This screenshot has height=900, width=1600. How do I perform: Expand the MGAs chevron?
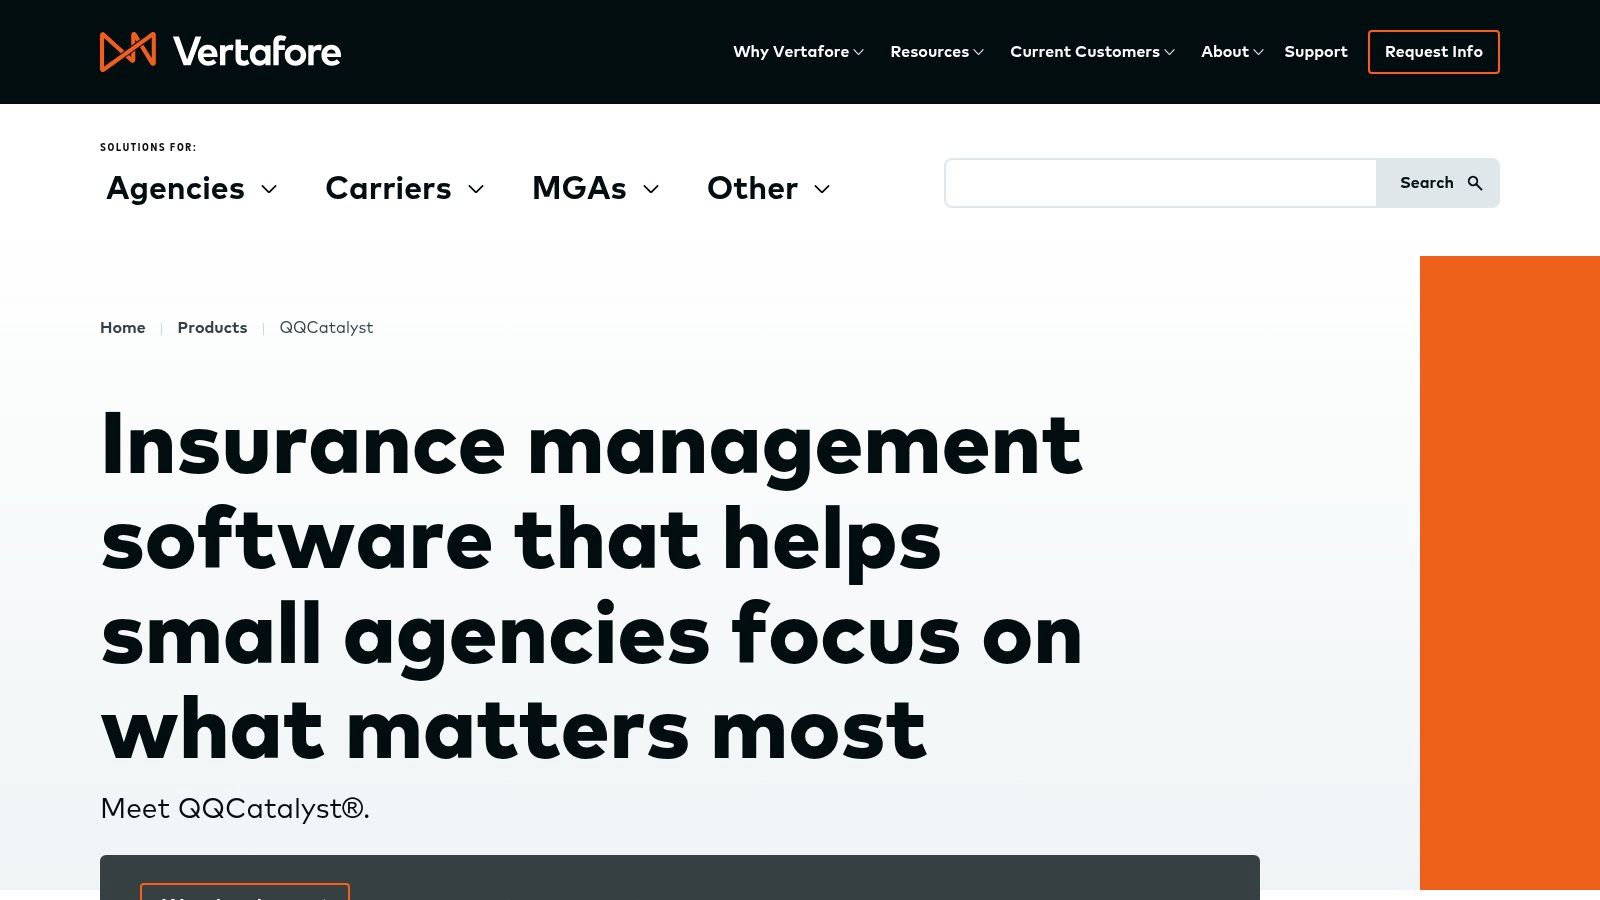pyautogui.click(x=651, y=189)
